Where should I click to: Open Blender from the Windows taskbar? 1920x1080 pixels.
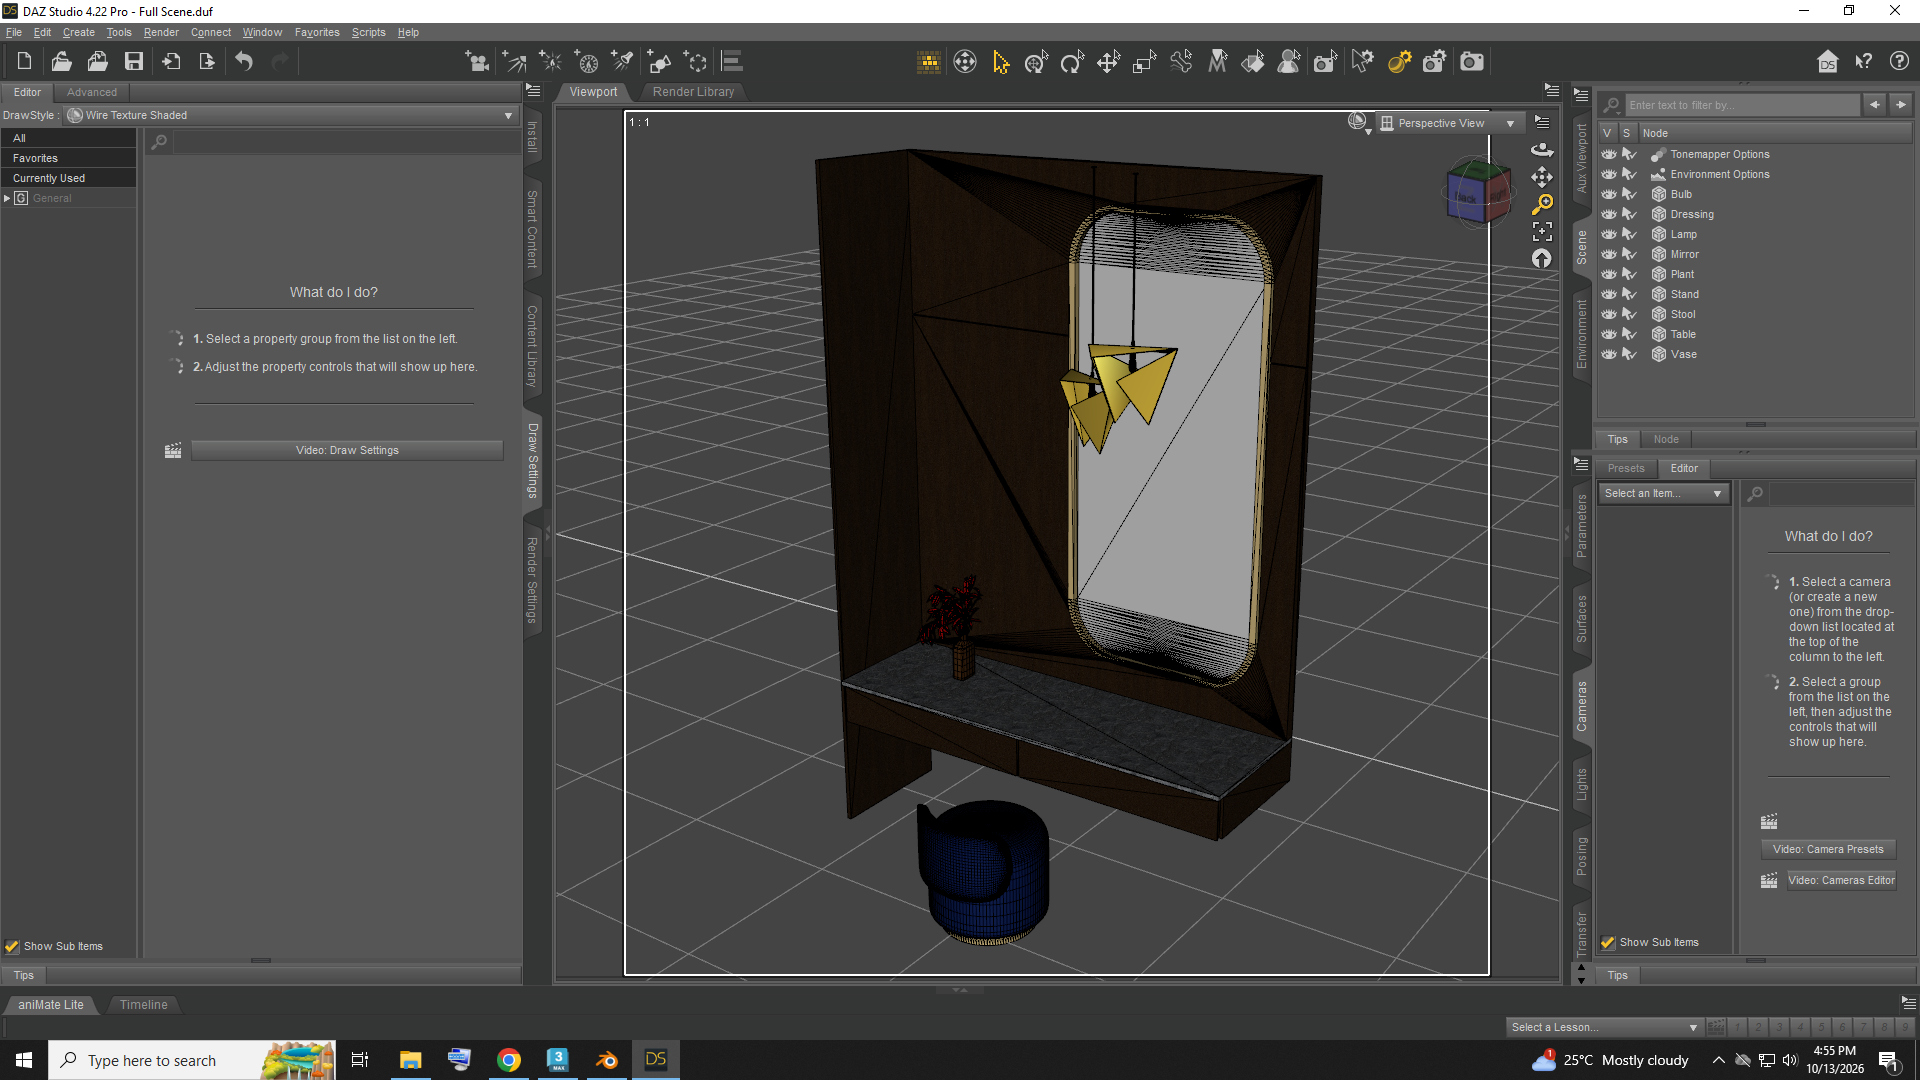607,1060
